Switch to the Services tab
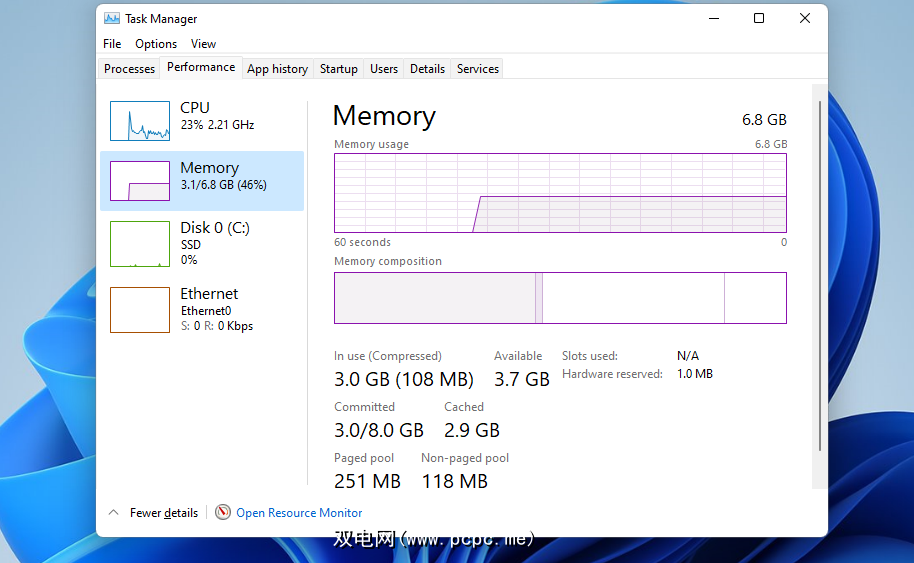Viewport: 914px width, 563px height. (x=478, y=69)
